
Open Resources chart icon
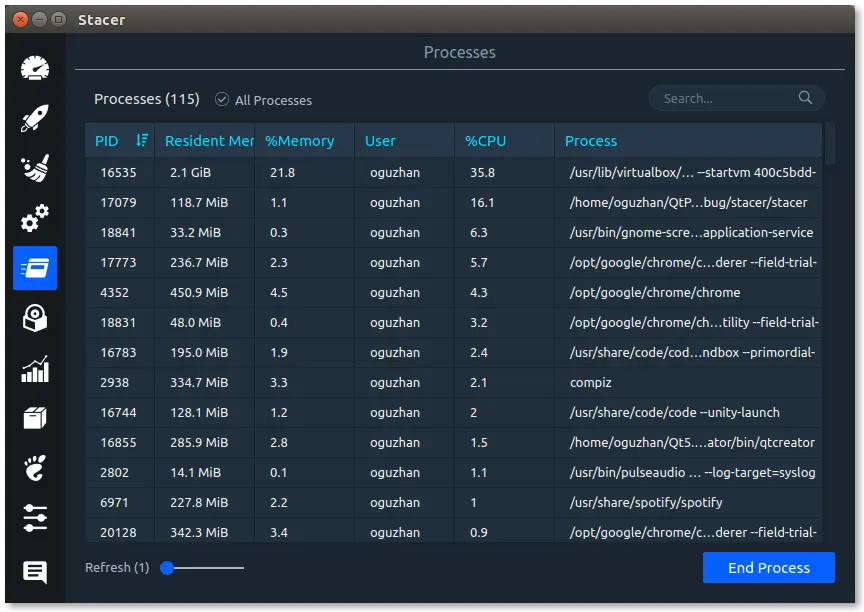[35, 369]
